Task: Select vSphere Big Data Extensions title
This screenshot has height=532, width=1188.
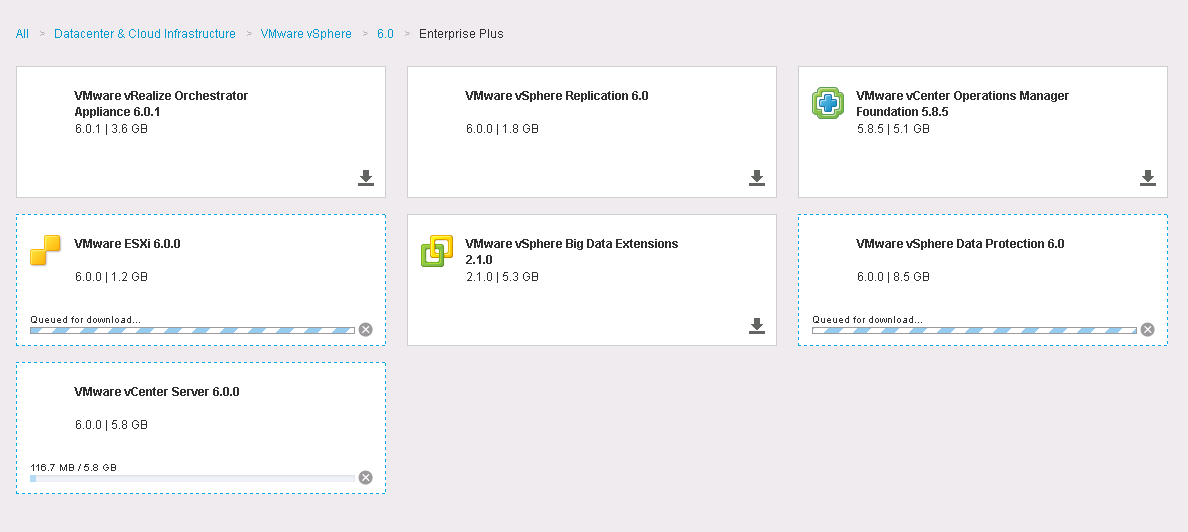Action: tap(571, 252)
